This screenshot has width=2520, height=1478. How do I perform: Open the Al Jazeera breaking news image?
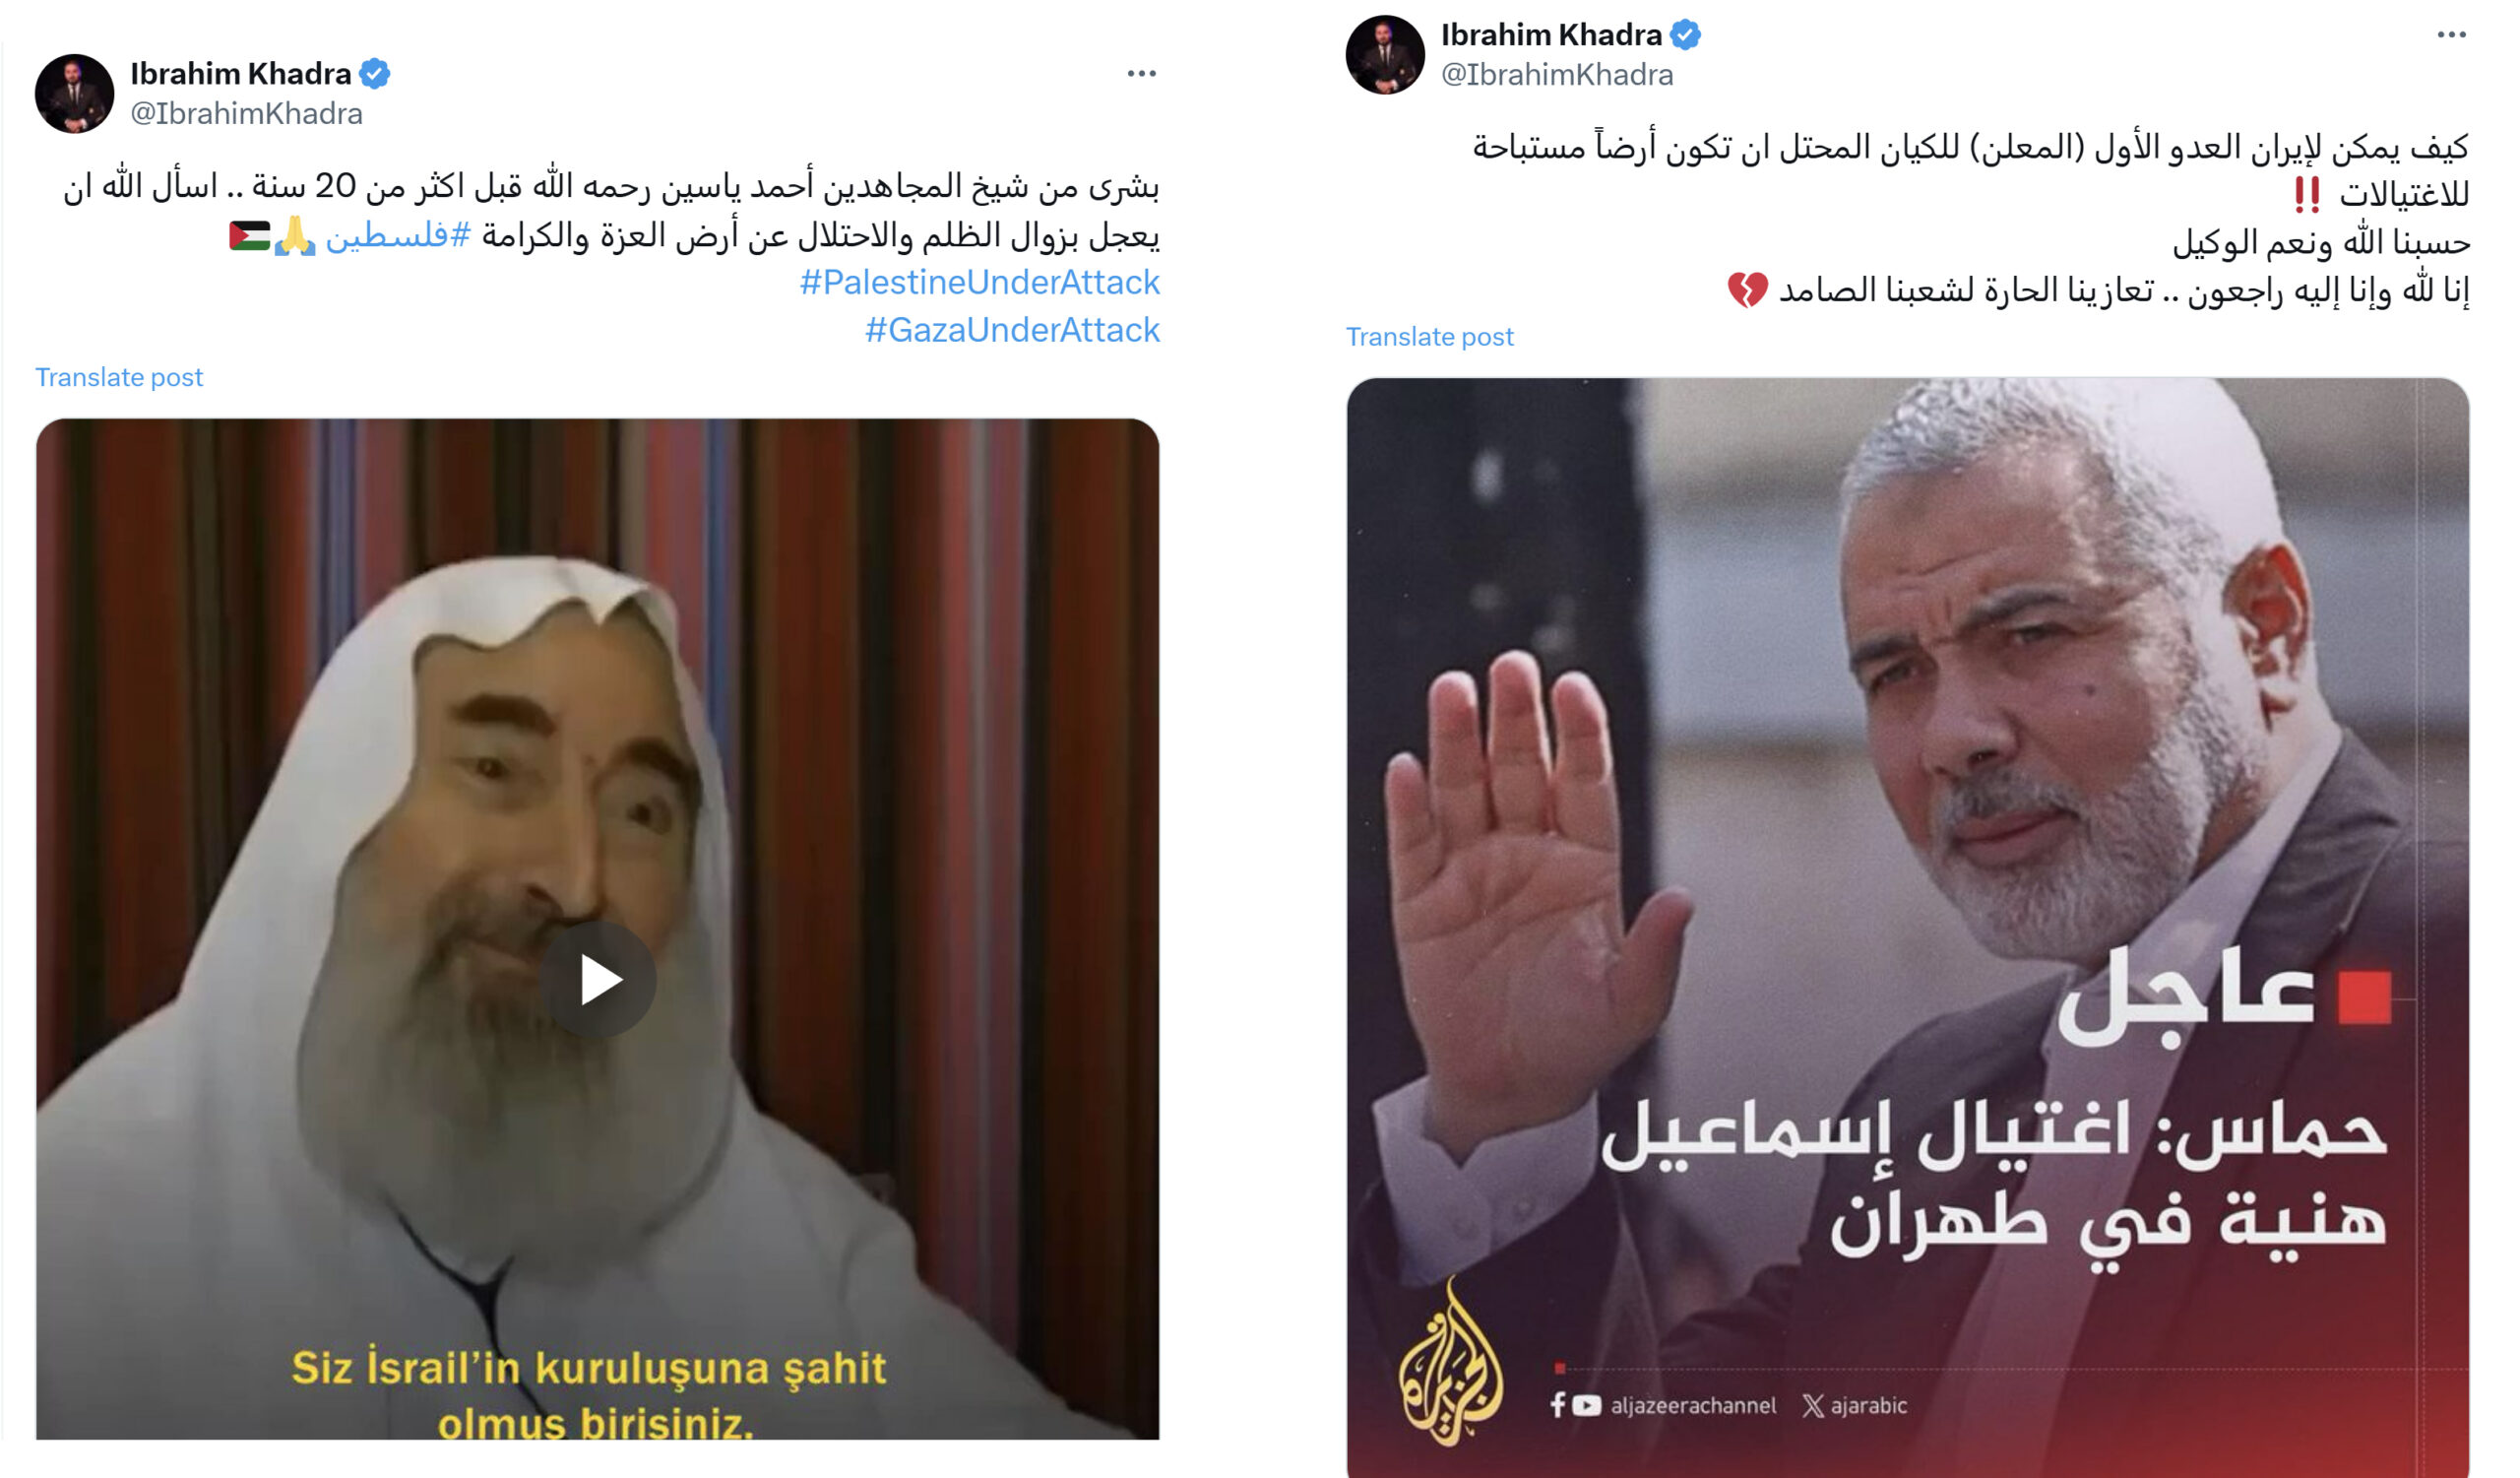[1907, 927]
